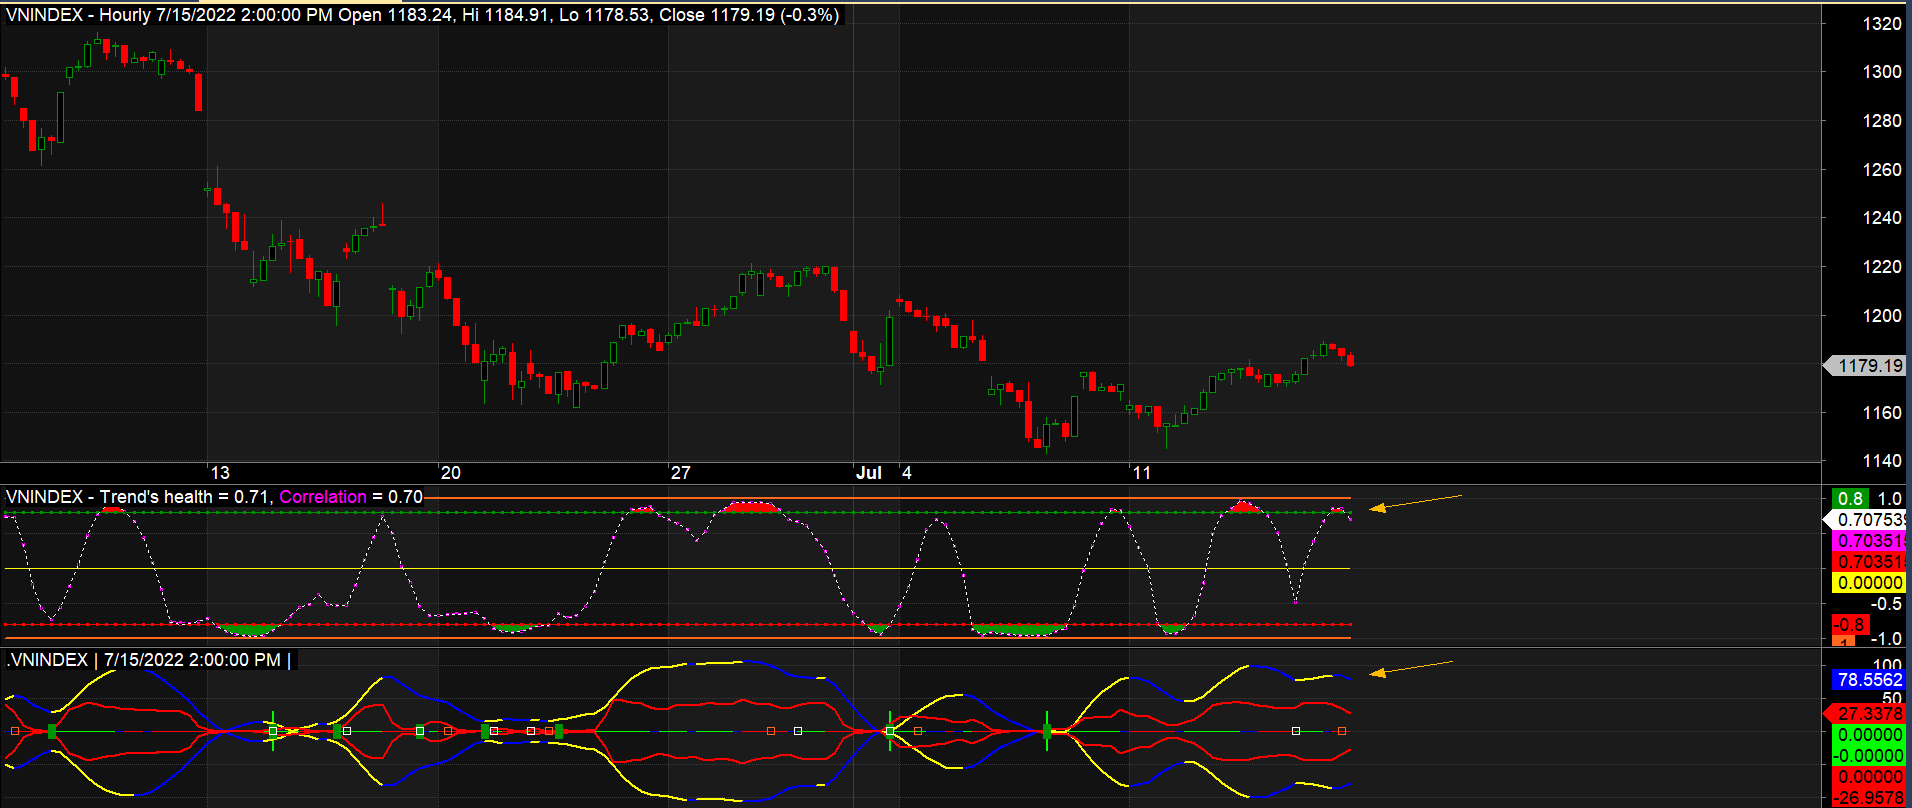This screenshot has width=1912, height=808.
Task: Click the magenta Correlation label in indicator title
Action: click(x=323, y=497)
